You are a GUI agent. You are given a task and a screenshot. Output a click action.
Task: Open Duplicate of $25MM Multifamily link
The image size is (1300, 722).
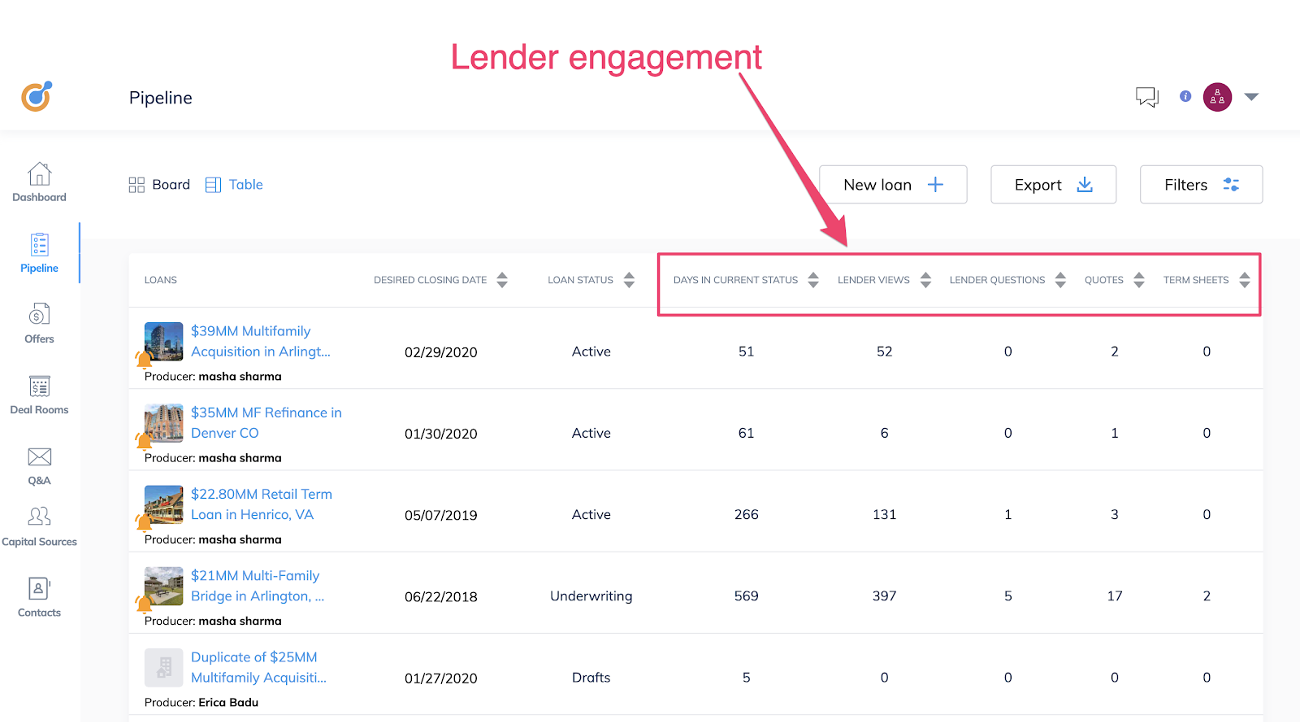pyautogui.click(x=259, y=667)
